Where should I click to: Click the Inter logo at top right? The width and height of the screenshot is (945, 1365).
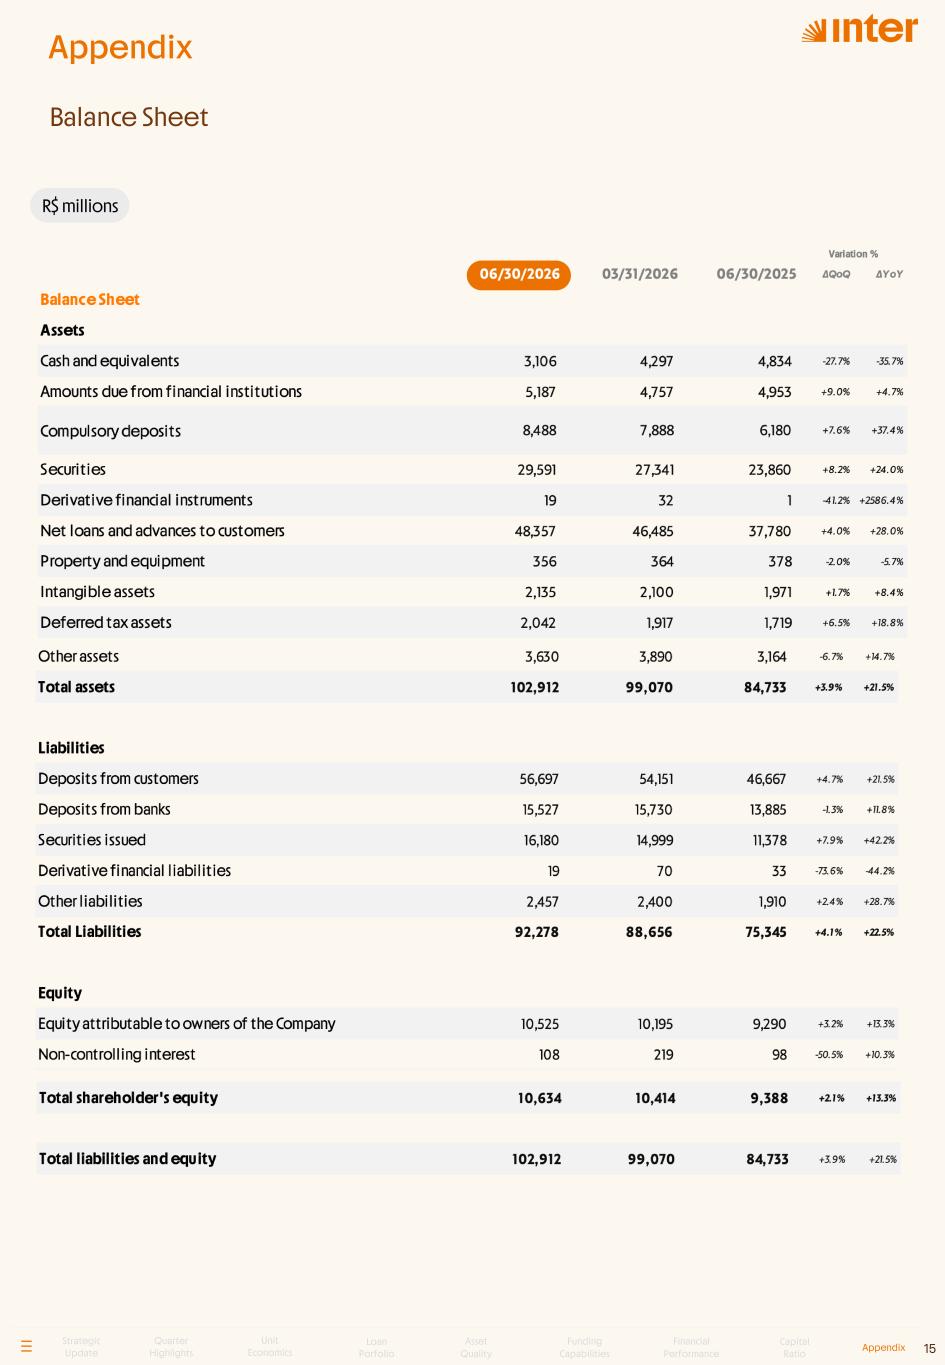coord(859,31)
